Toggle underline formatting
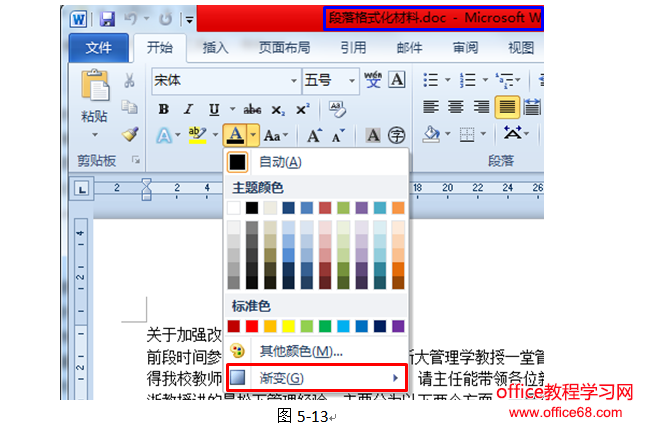The width and height of the screenshot is (652, 429). [214, 109]
